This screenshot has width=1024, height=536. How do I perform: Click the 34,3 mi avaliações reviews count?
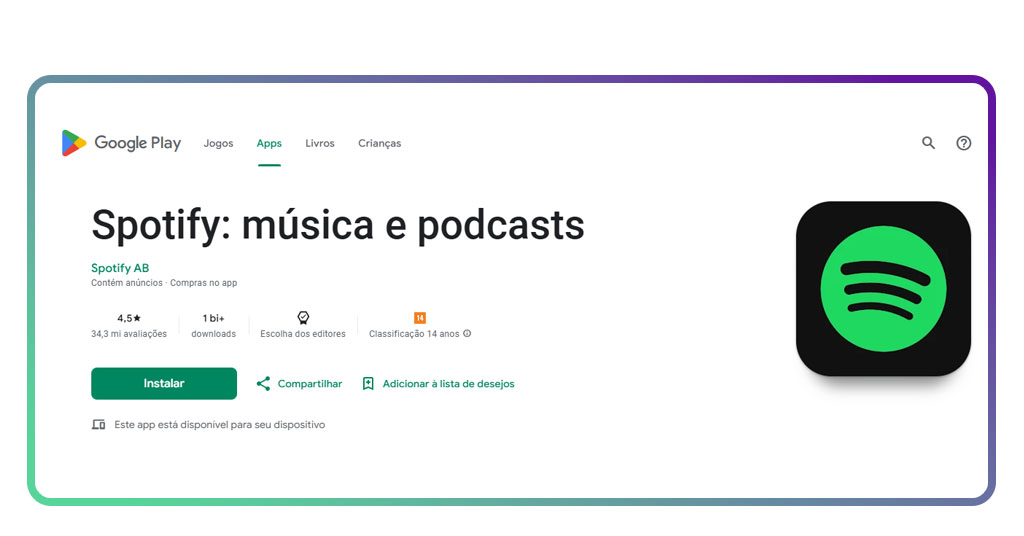pyautogui.click(x=129, y=334)
